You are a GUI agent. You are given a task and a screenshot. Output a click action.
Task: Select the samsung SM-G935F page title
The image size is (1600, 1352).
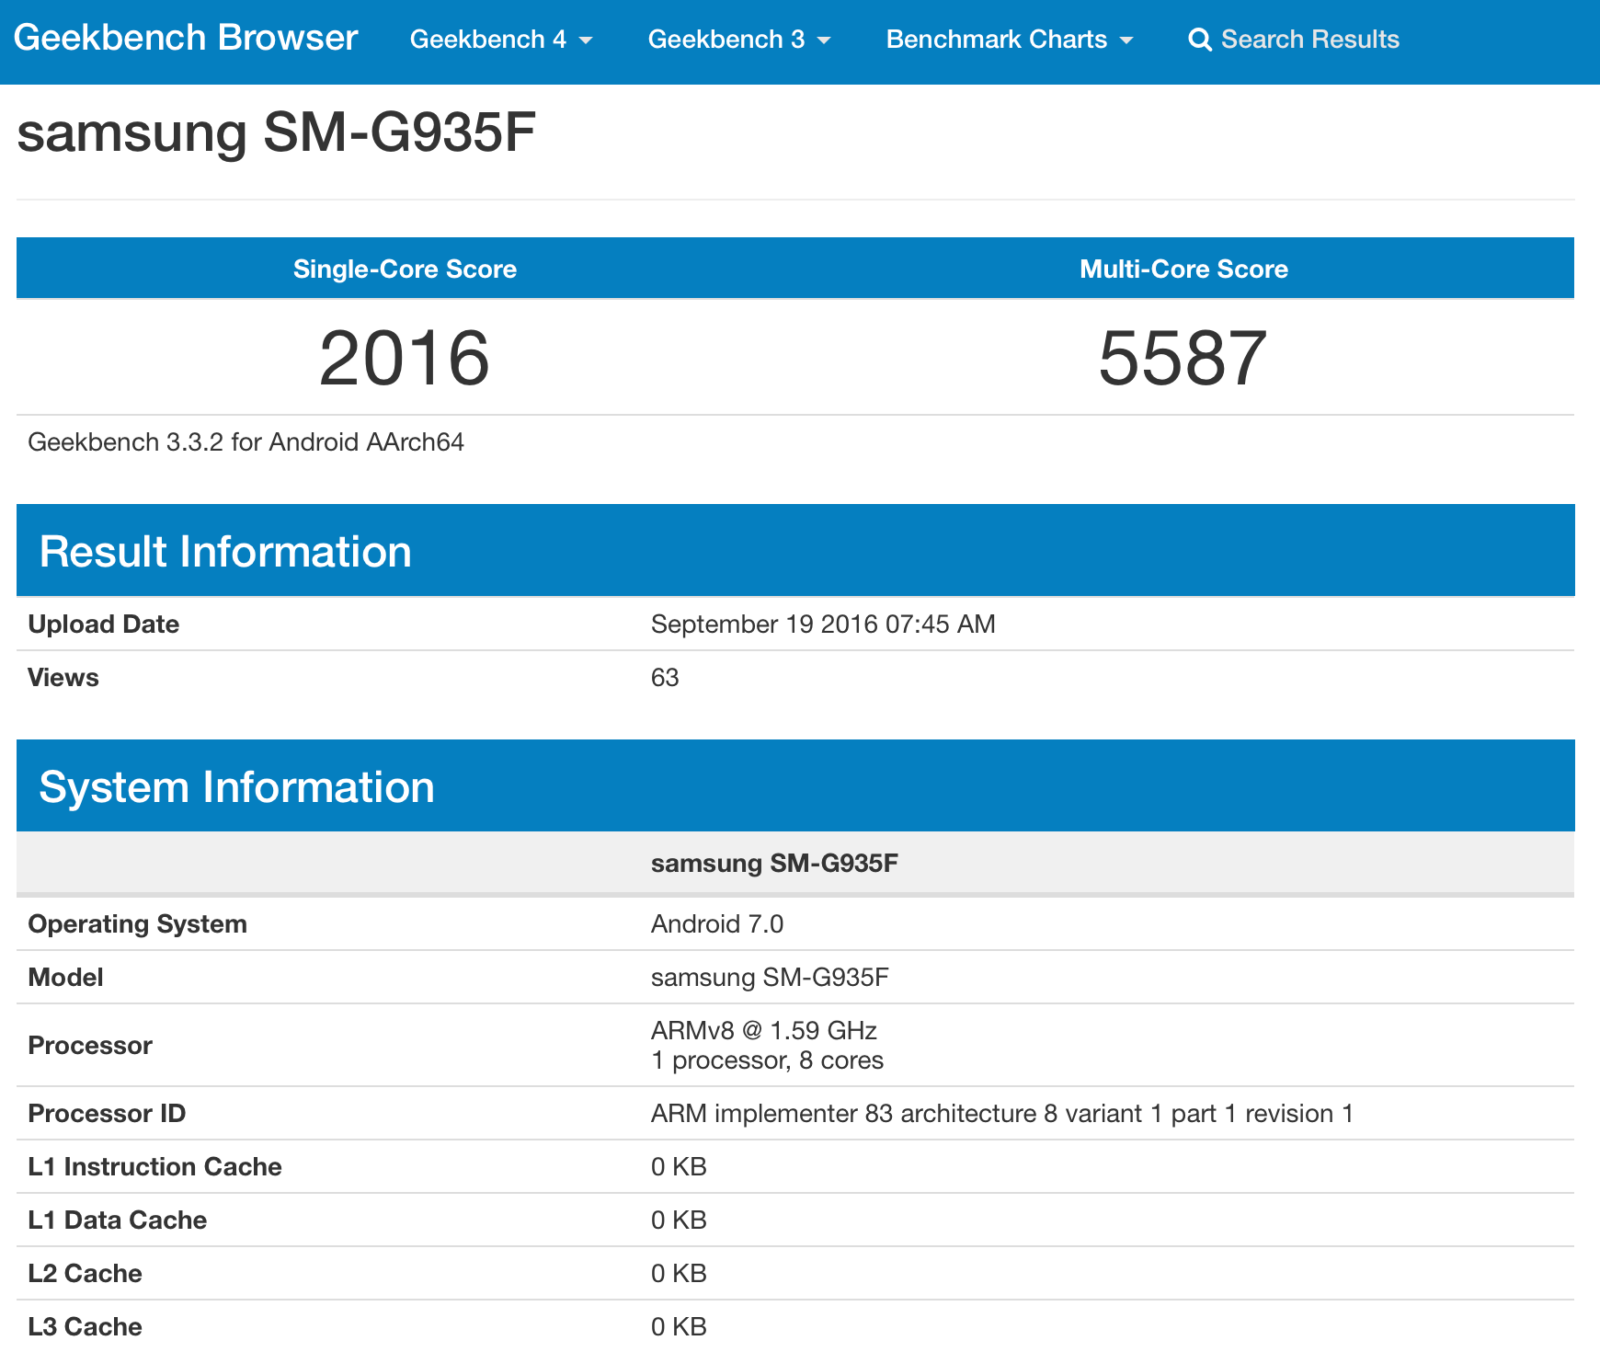click(276, 132)
